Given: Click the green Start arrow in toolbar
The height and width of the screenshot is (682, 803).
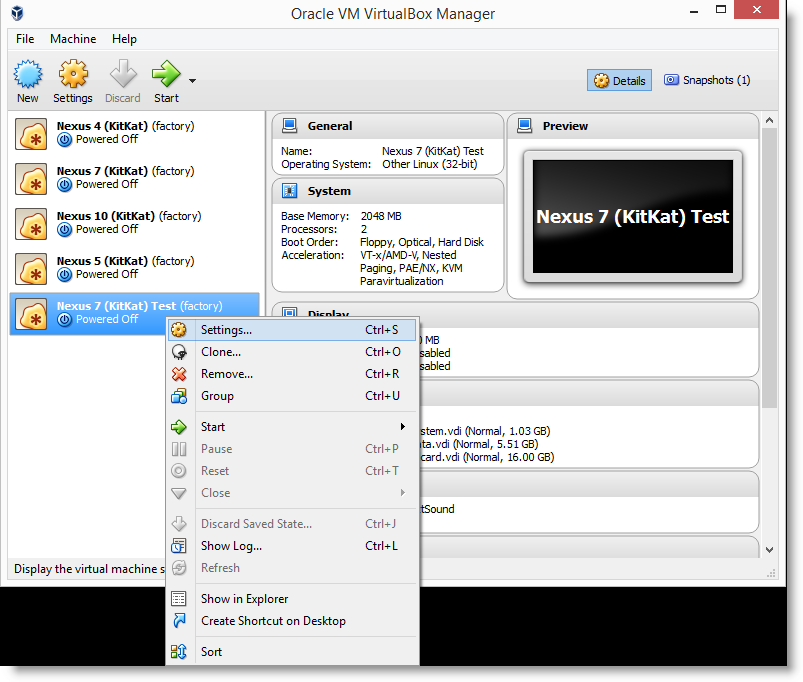Looking at the screenshot, I should [x=165, y=75].
